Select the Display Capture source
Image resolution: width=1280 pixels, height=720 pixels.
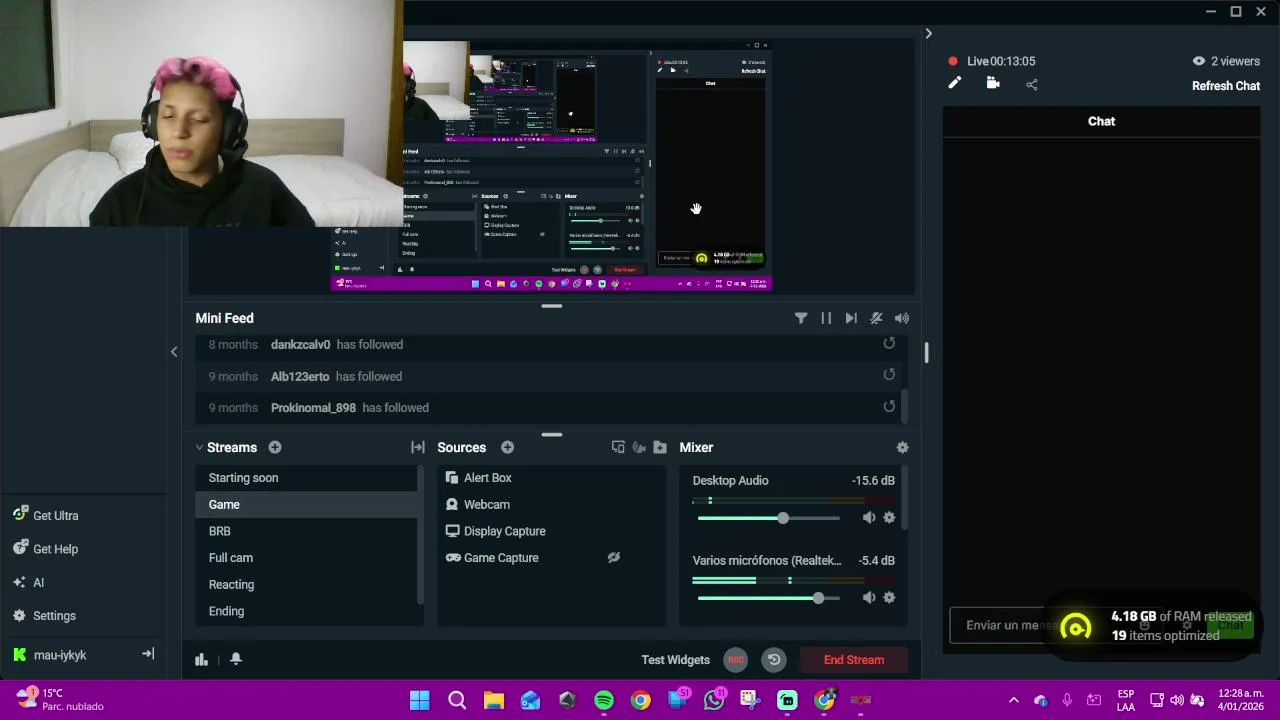(x=551, y=531)
